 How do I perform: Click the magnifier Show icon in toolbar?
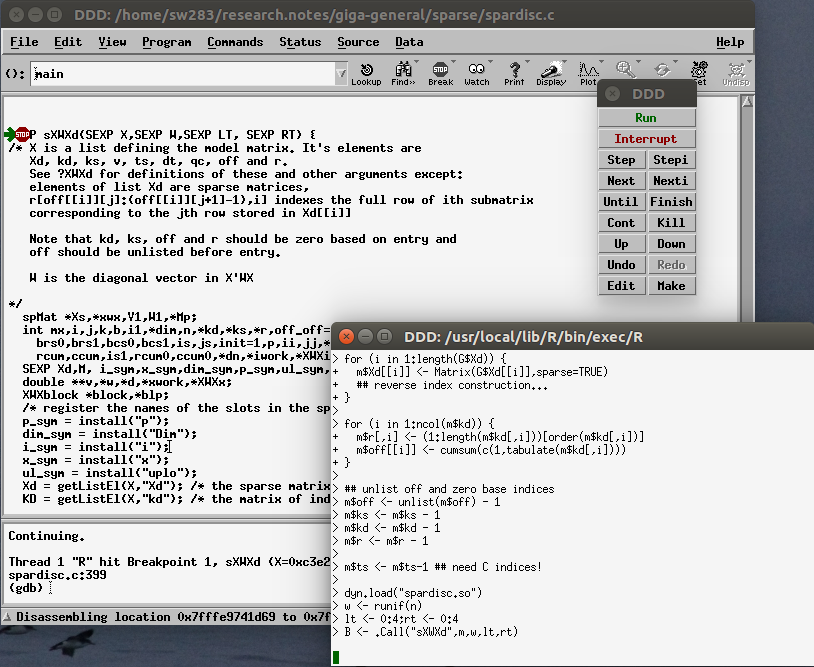coord(625,69)
